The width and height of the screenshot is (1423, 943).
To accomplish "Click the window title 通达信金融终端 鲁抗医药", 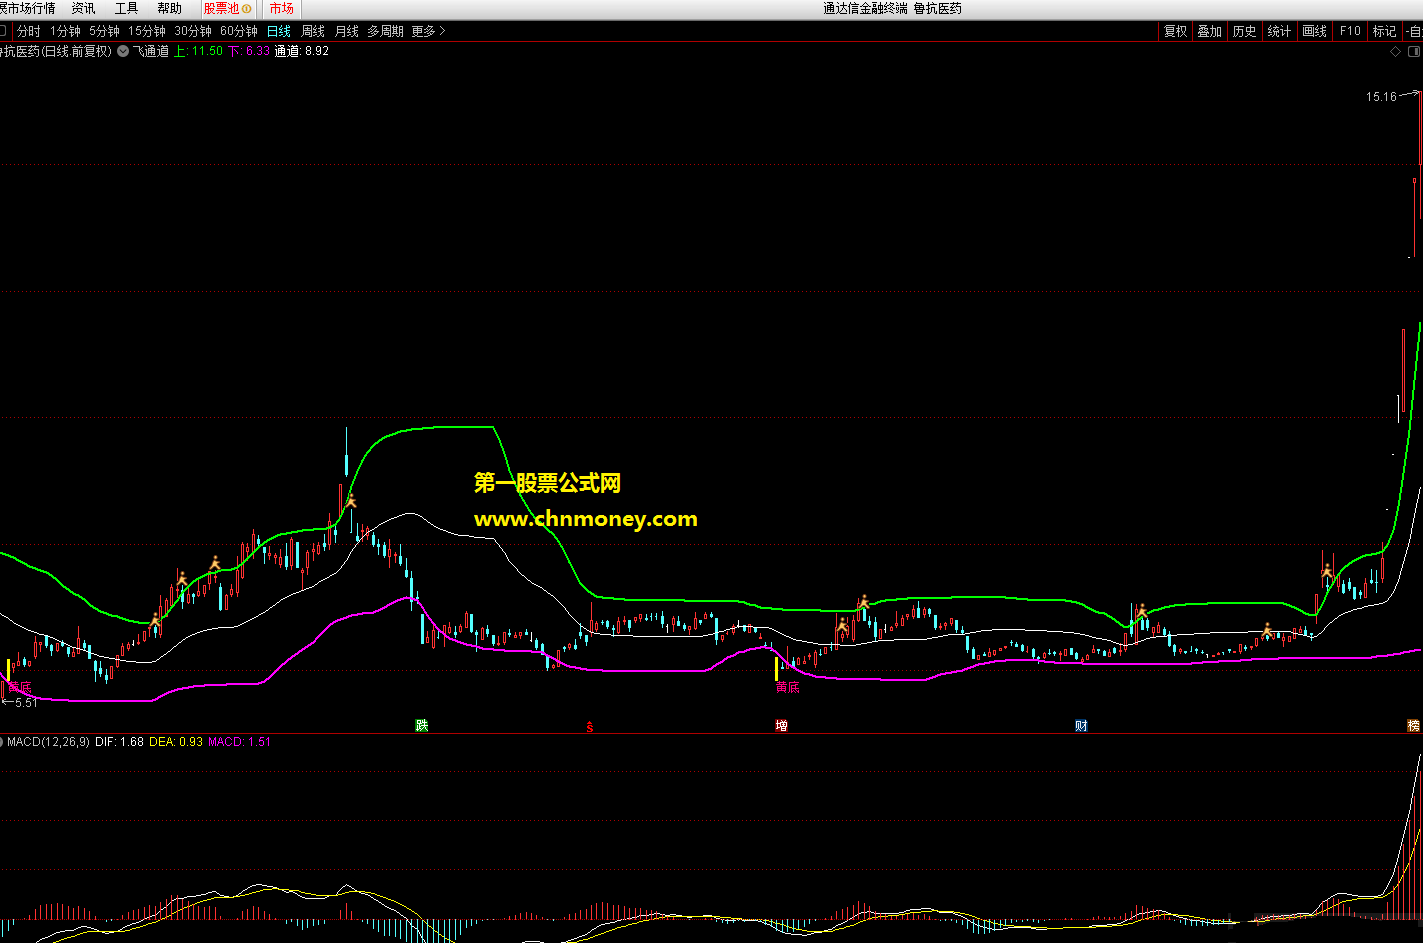I will (892, 8).
